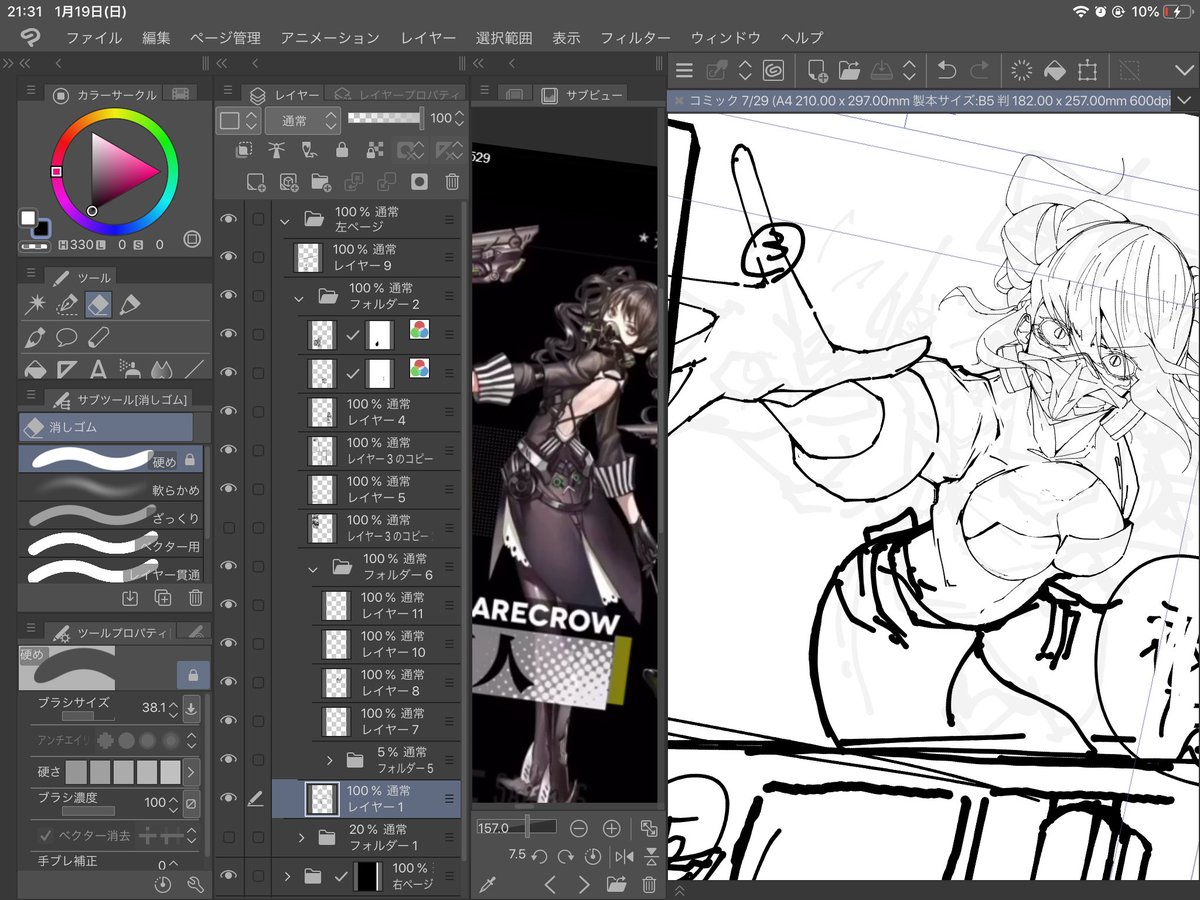Viewport: 1200px width, 900px height.
Task: Toggle visibility of レイヤー 1
Action: tap(229, 798)
